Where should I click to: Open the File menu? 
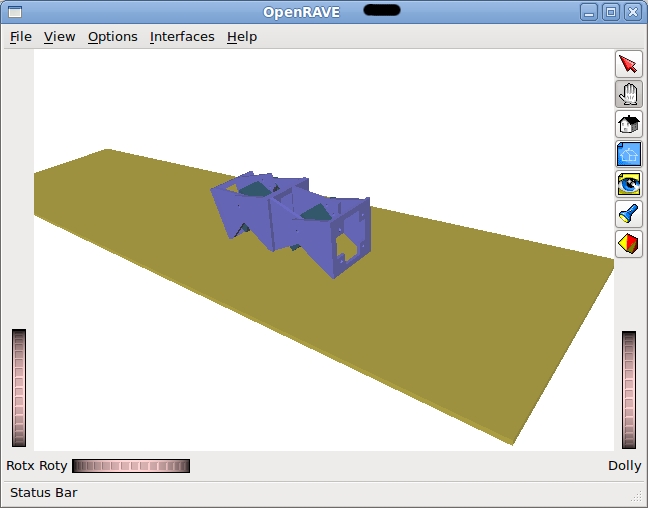click(21, 37)
